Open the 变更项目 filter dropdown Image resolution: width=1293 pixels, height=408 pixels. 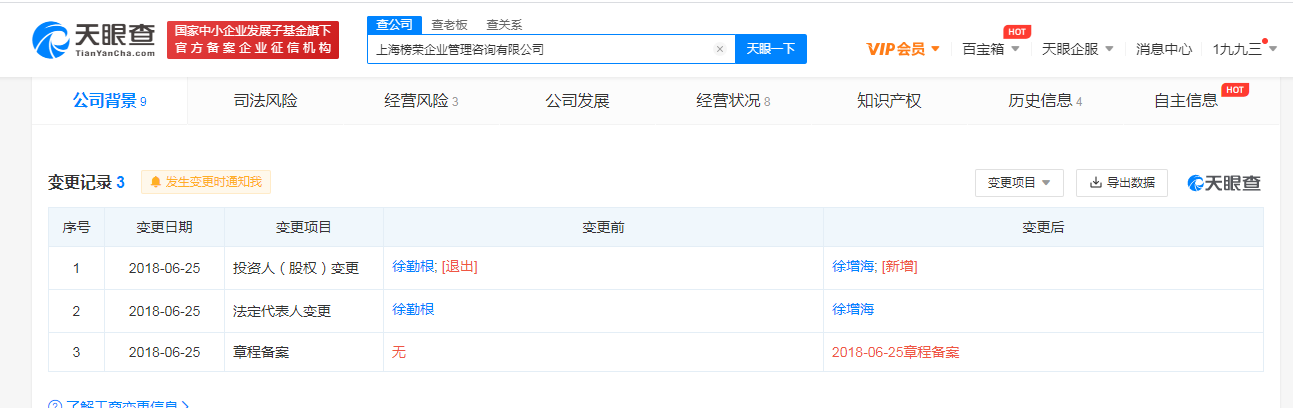1019,183
